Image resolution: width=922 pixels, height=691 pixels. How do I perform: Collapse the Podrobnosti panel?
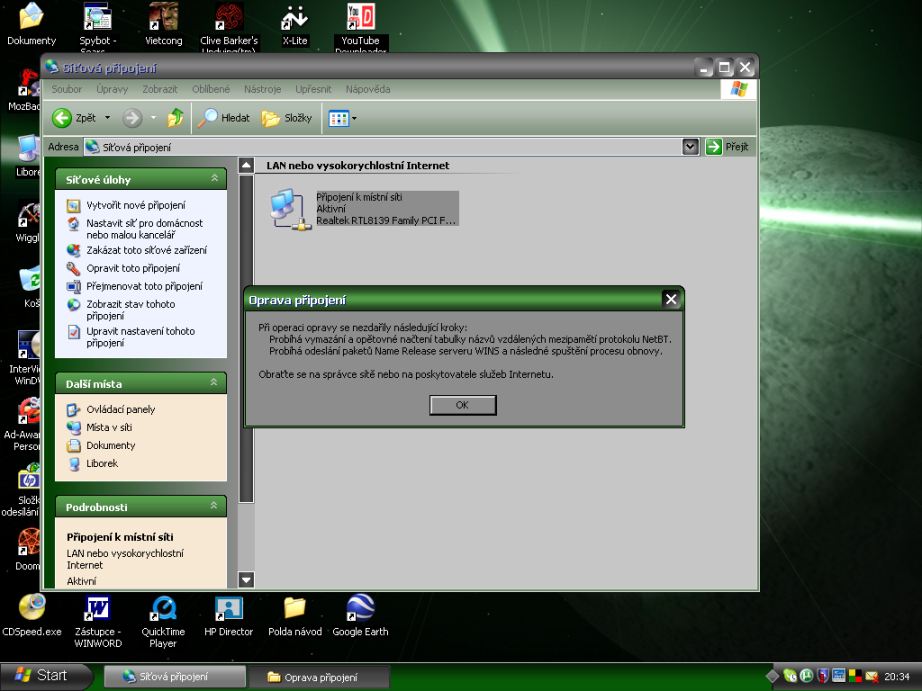point(213,507)
